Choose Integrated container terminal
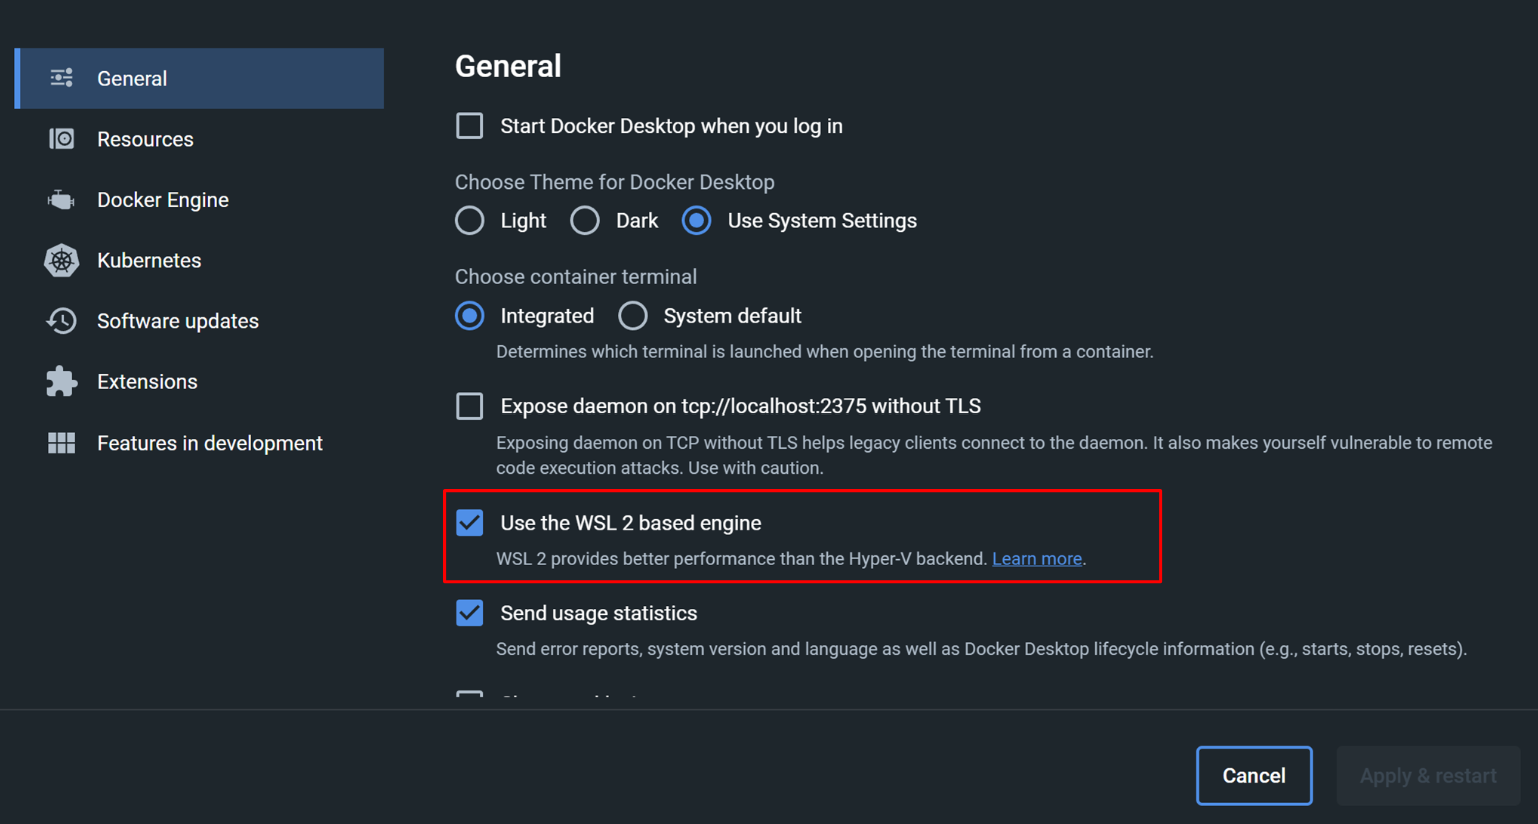The width and height of the screenshot is (1538, 824). 470,316
